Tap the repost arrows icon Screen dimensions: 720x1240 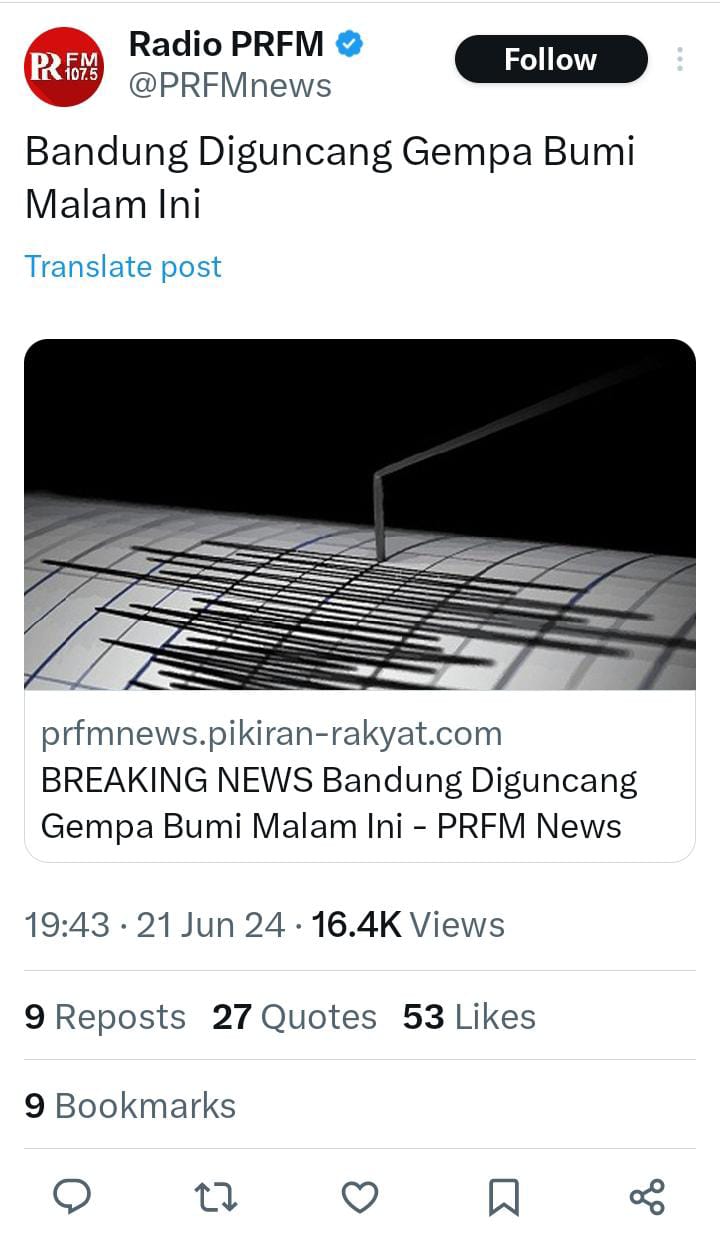point(215,1196)
